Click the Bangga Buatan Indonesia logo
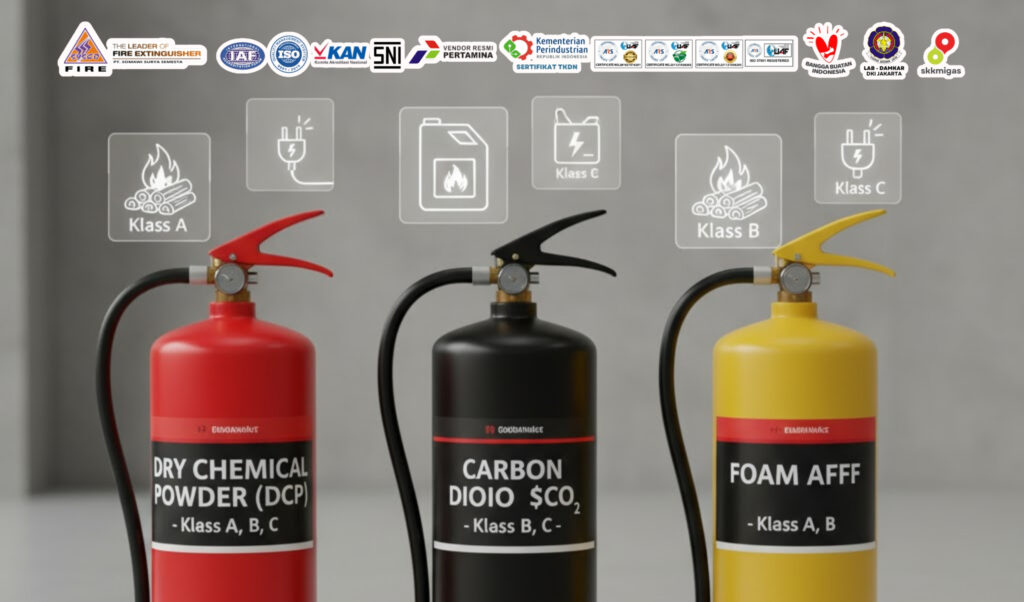This screenshot has width=1024, height=602. tap(825, 51)
